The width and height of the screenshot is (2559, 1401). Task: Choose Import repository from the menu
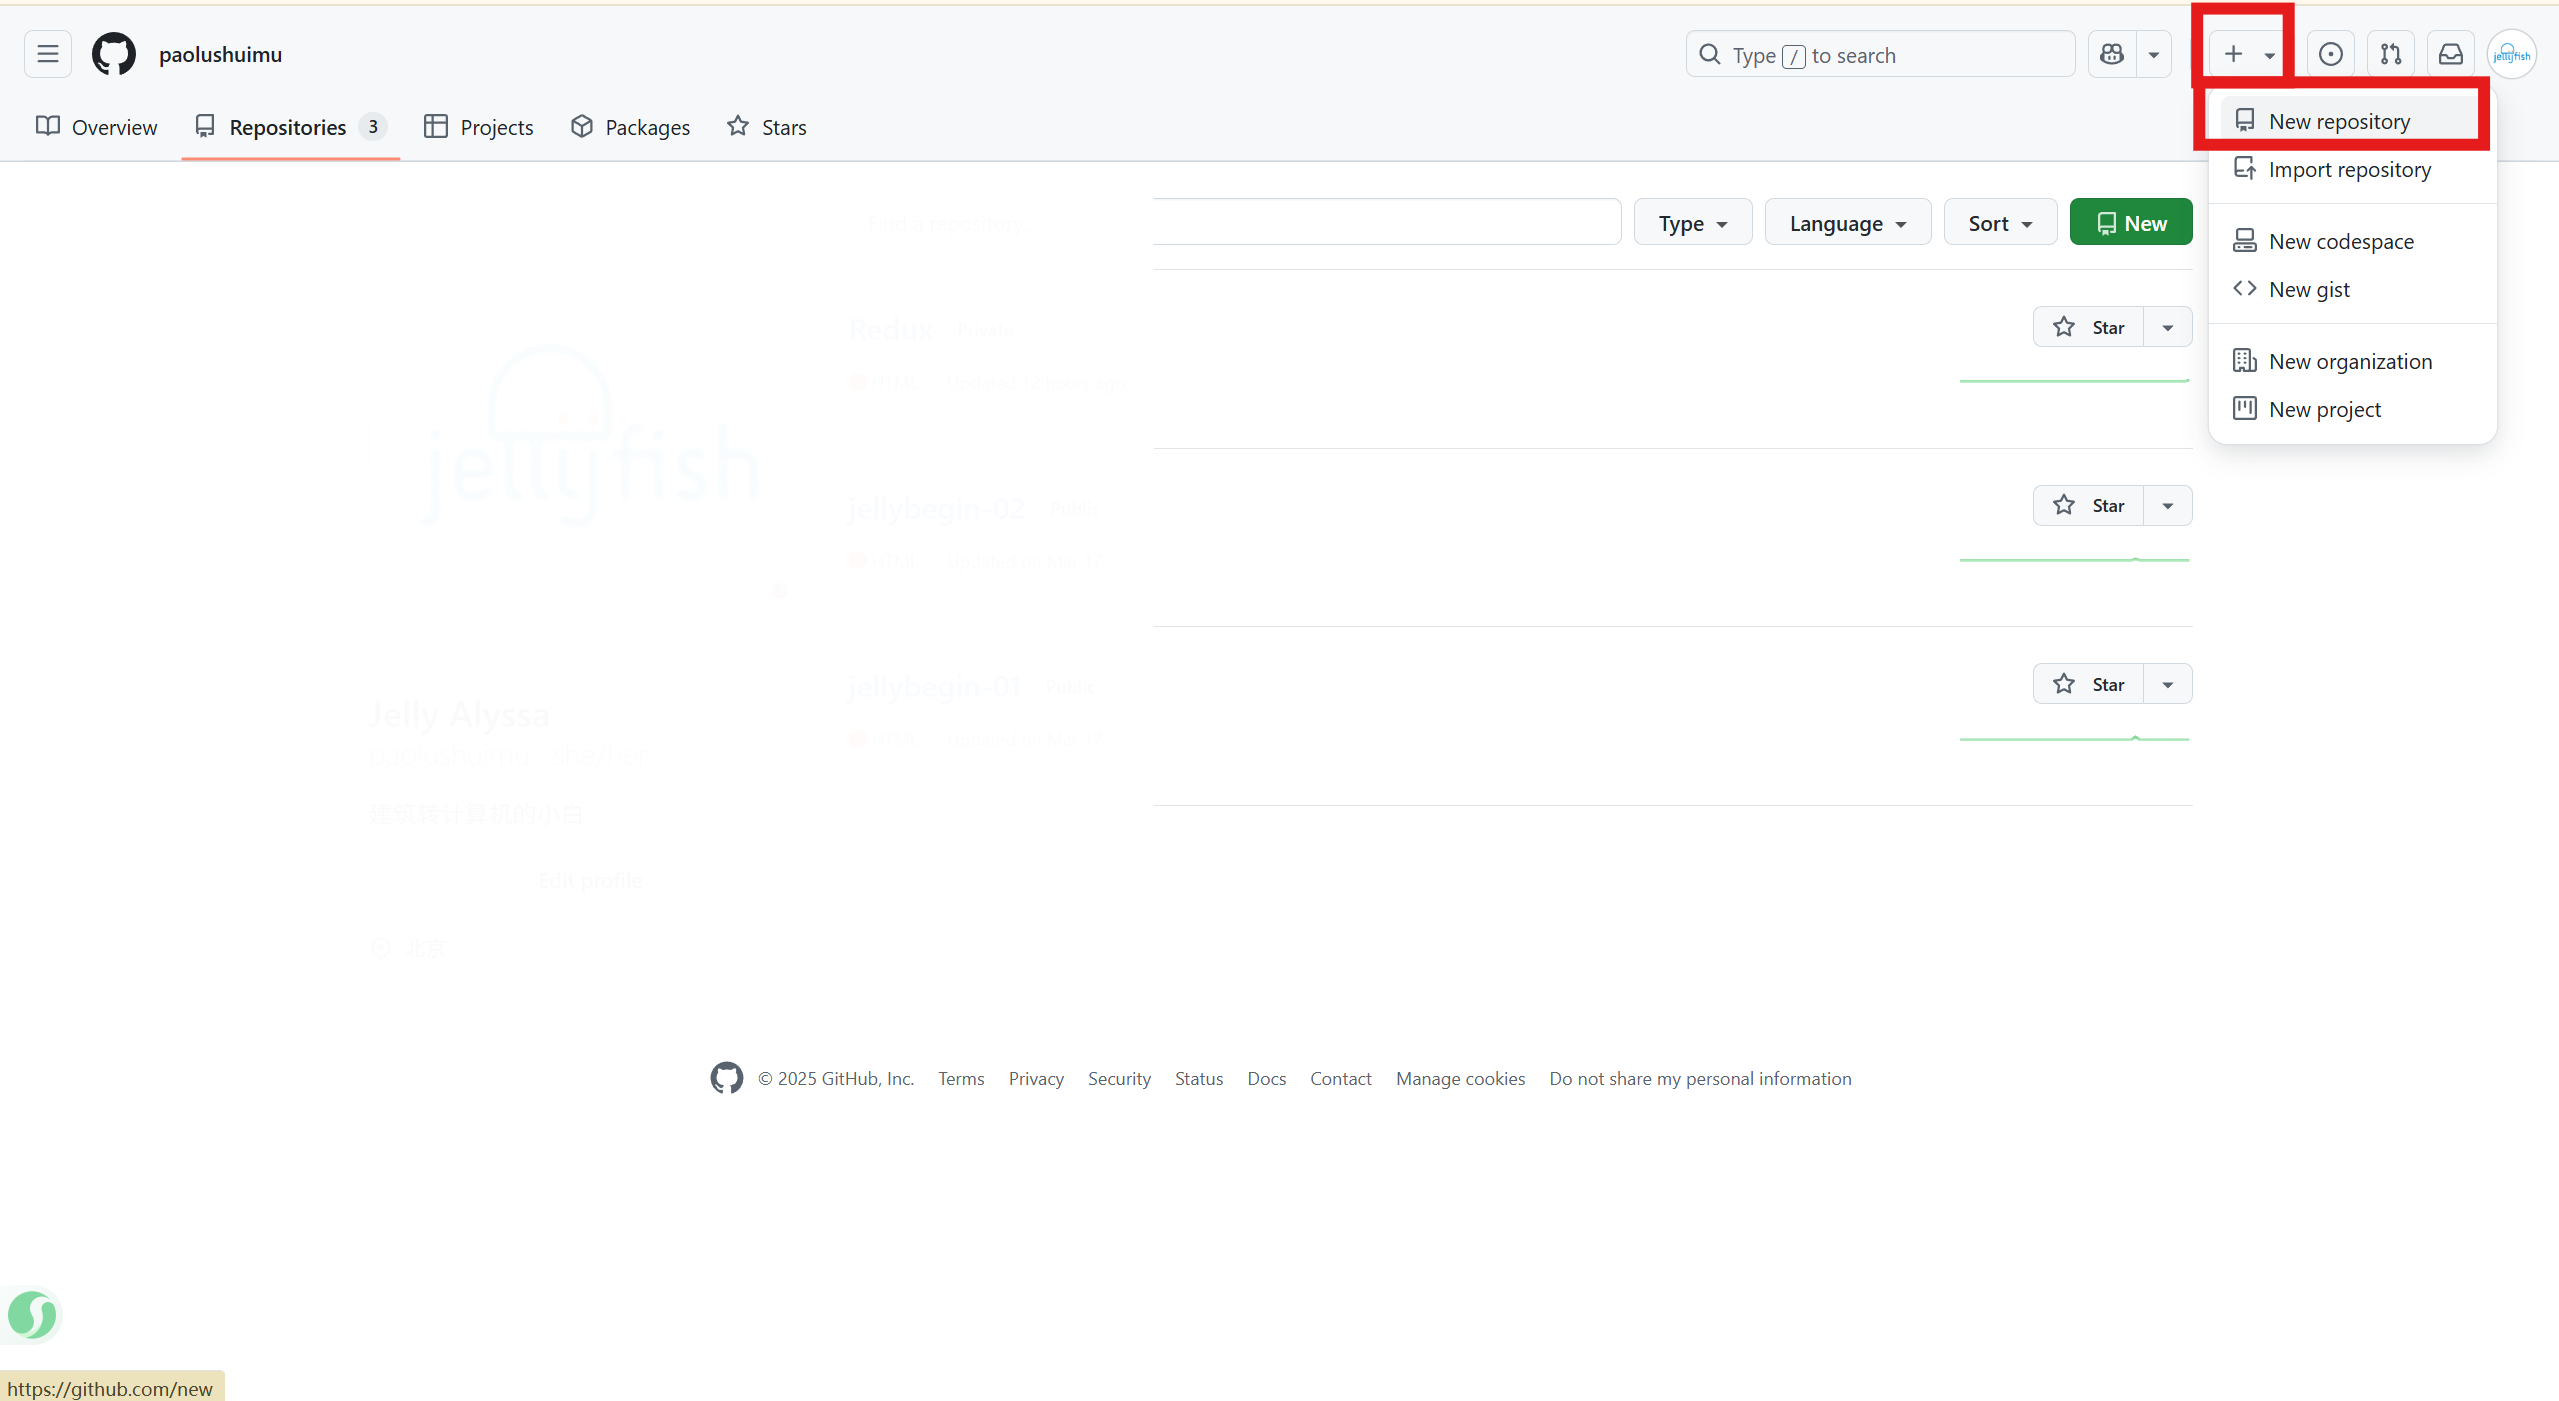click(2352, 169)
